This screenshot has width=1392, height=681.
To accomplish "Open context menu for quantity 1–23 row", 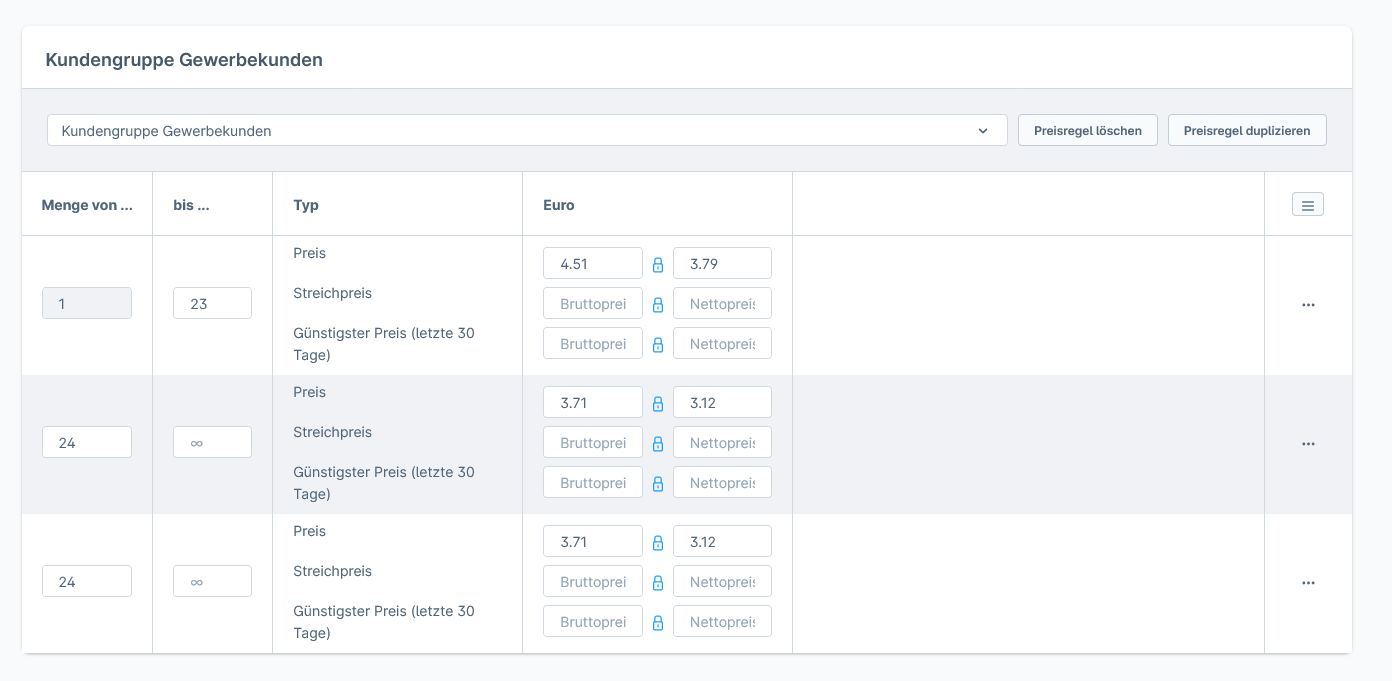I will 1308,305.
